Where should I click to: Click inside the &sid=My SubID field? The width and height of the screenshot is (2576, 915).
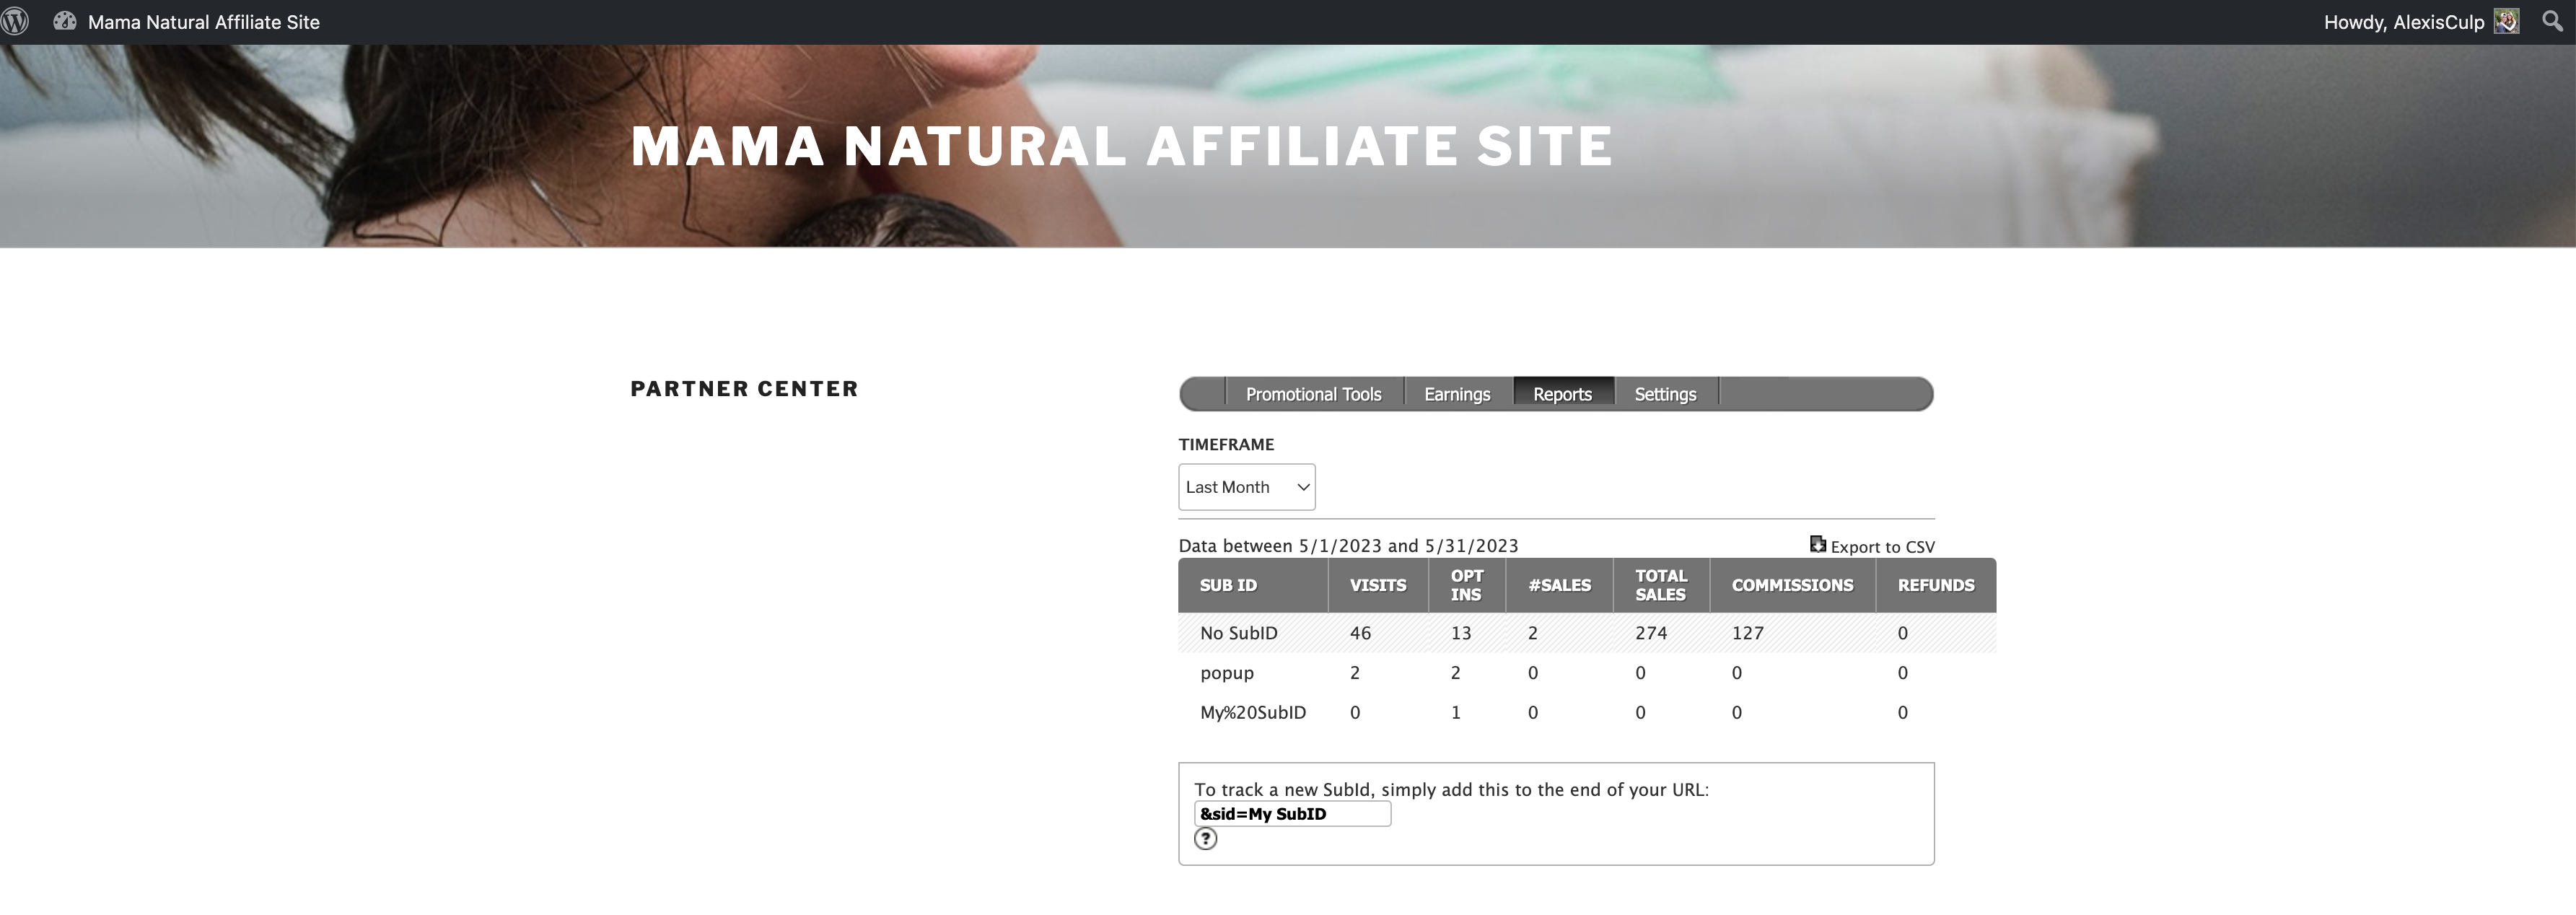point(1292,814)
